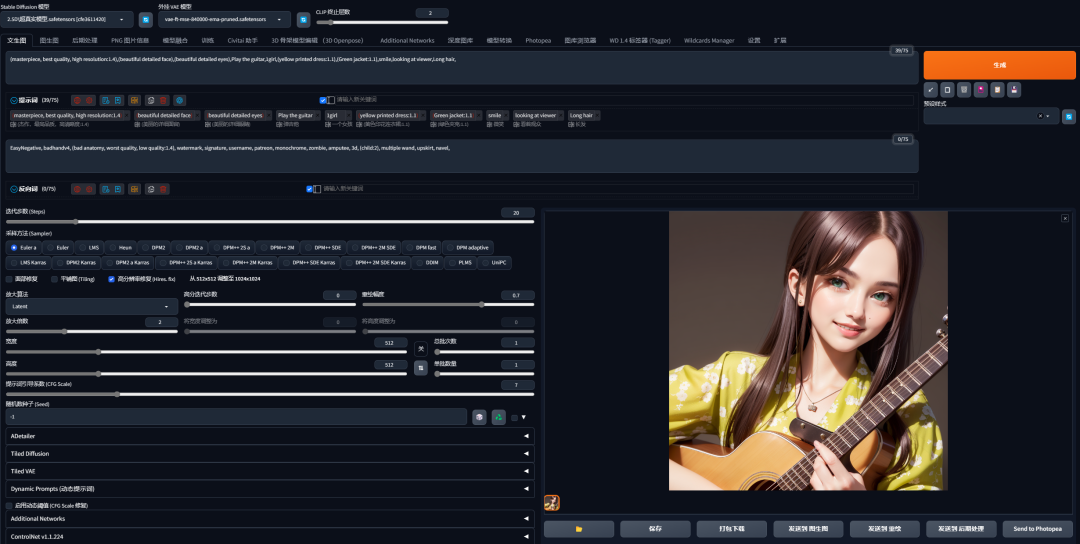
Task: Open the output folder with folder icon button
Action: tap(579, 529)
